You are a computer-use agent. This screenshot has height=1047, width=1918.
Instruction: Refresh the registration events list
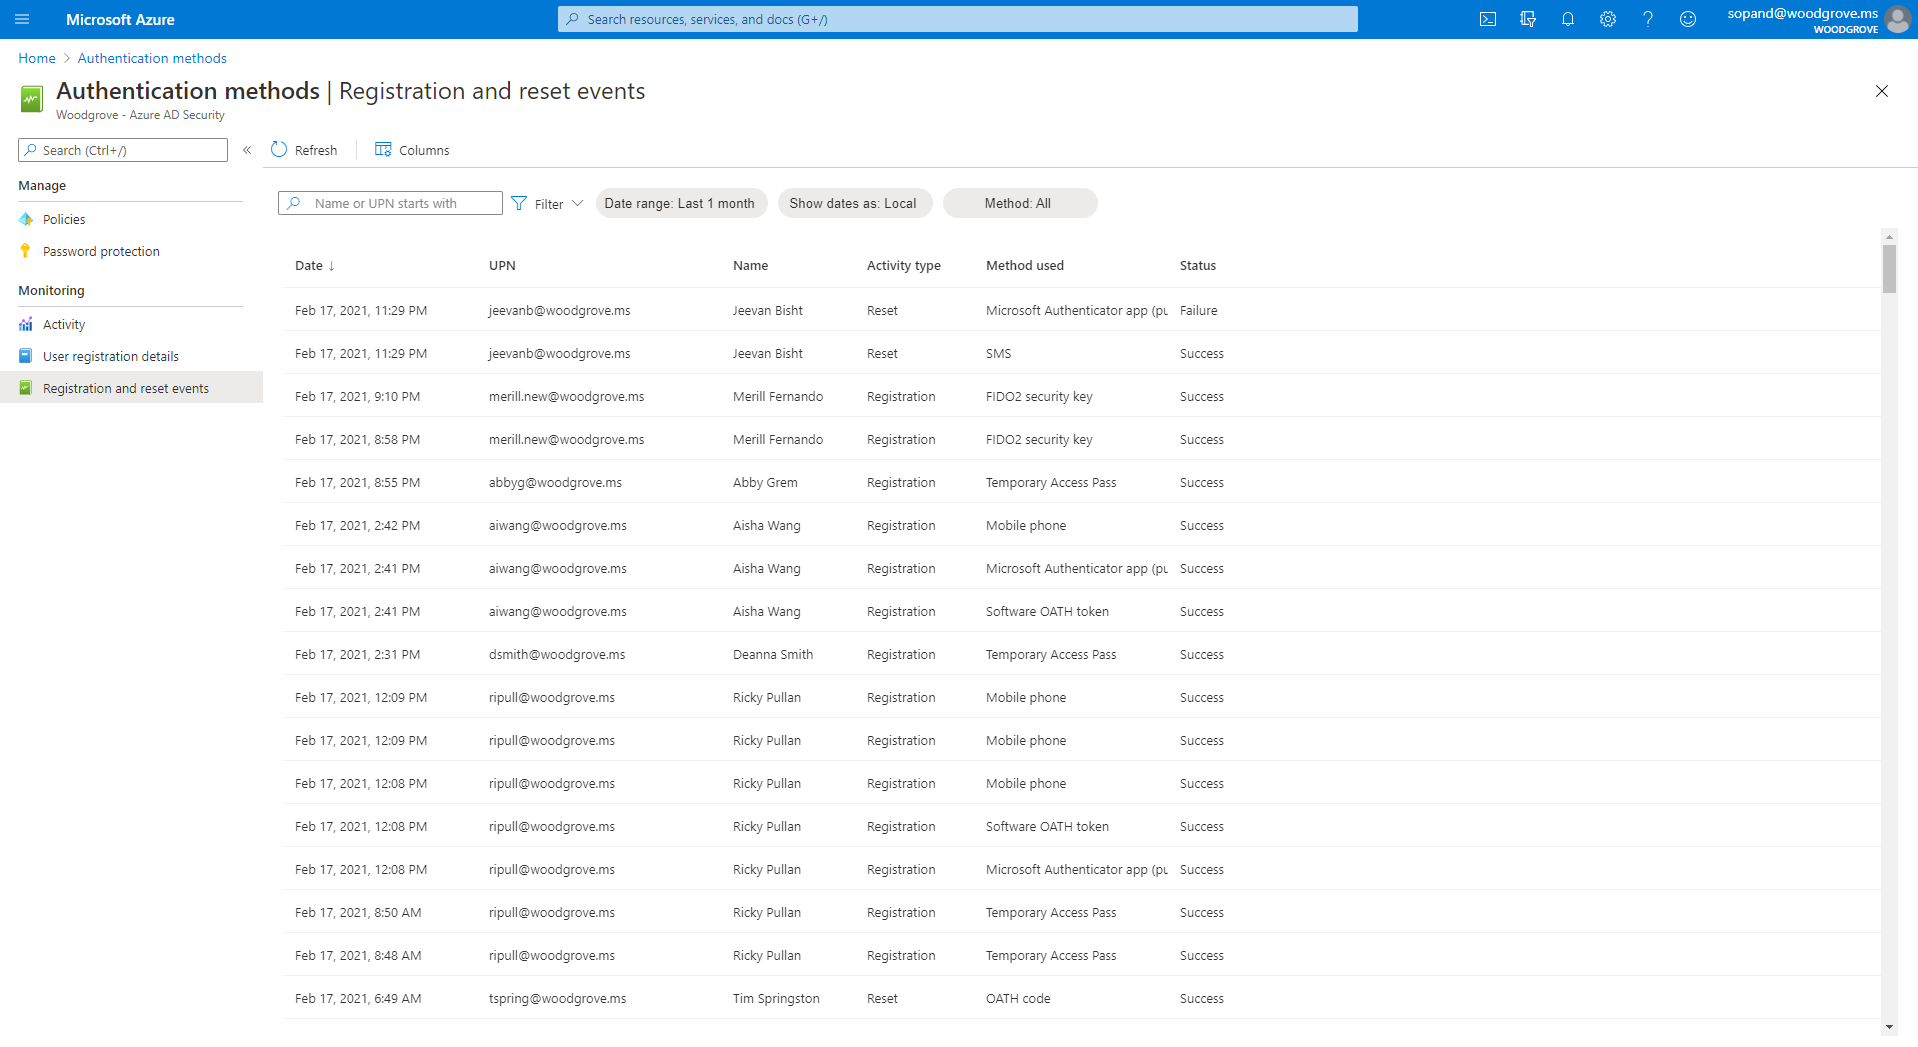304,150
